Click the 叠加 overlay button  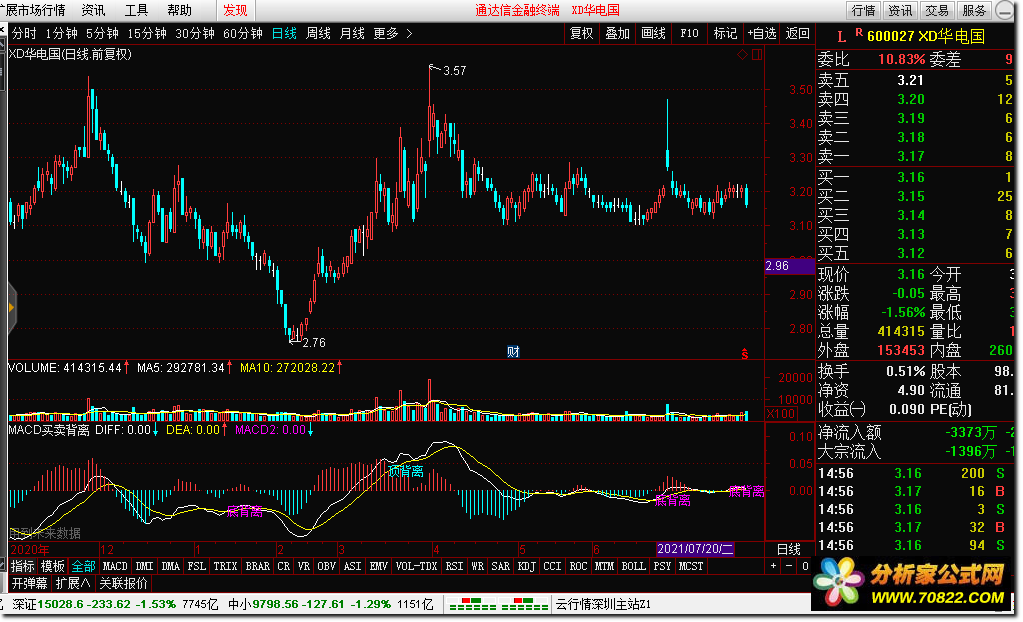[617, 33]
